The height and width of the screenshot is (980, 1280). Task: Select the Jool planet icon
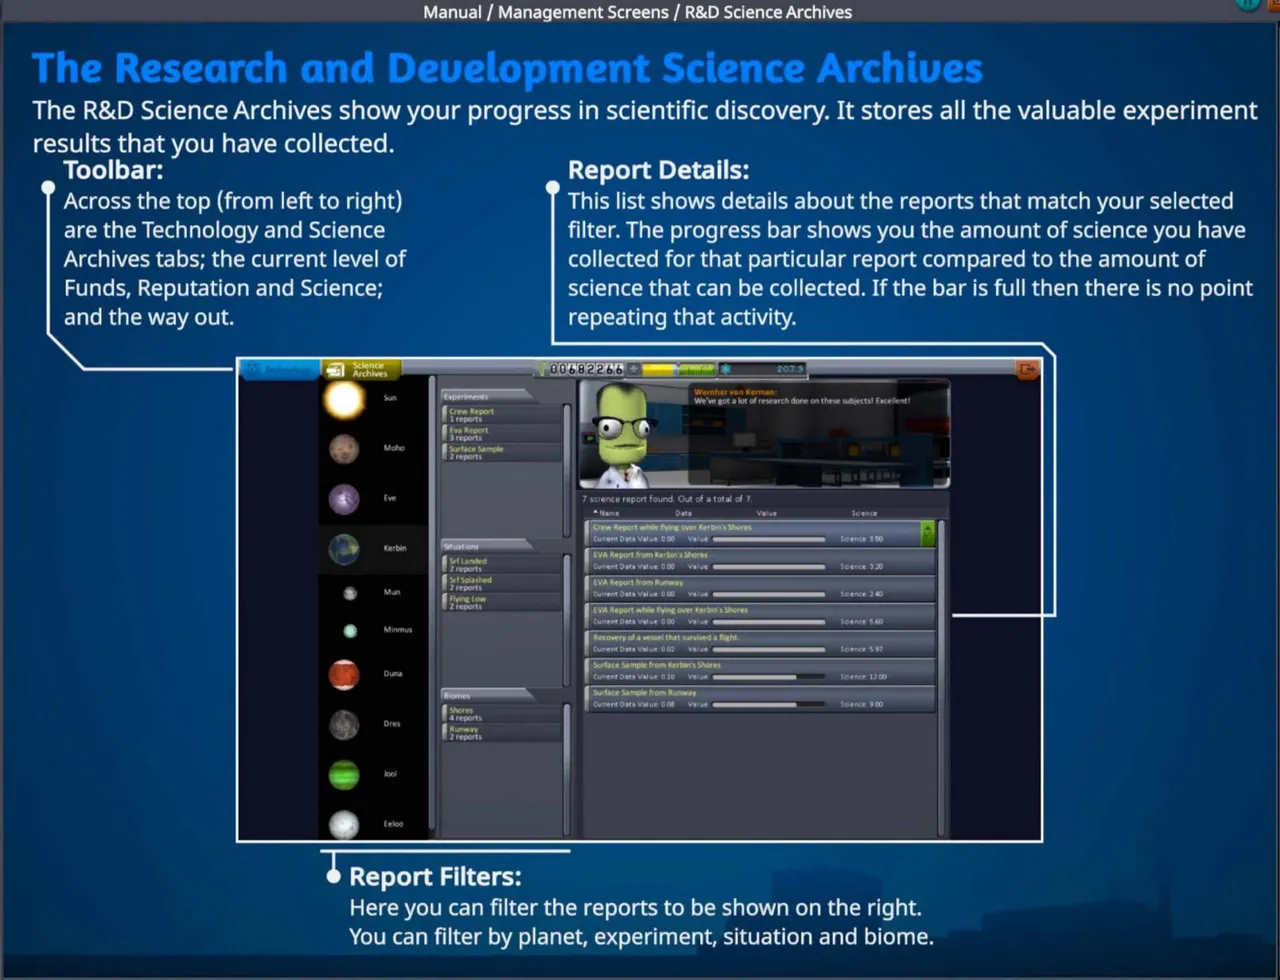pos(344,775)
